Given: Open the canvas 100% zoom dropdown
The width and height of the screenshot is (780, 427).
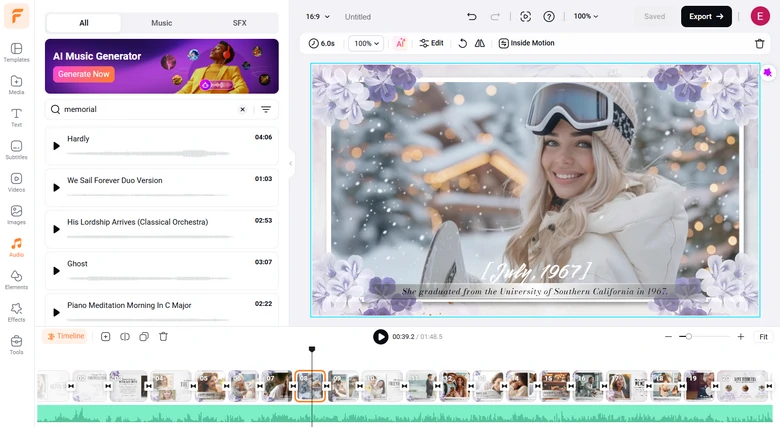Looking at the screenshot, I should click(x=585, y=16).
